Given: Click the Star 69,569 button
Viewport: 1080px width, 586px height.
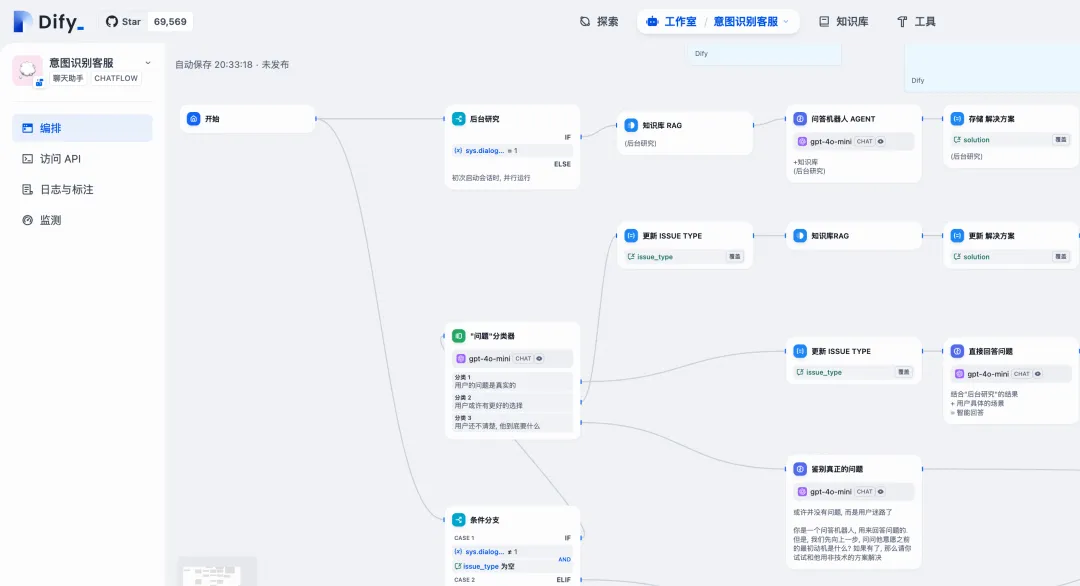Looking at the screenshot, I should click(146, 20).
